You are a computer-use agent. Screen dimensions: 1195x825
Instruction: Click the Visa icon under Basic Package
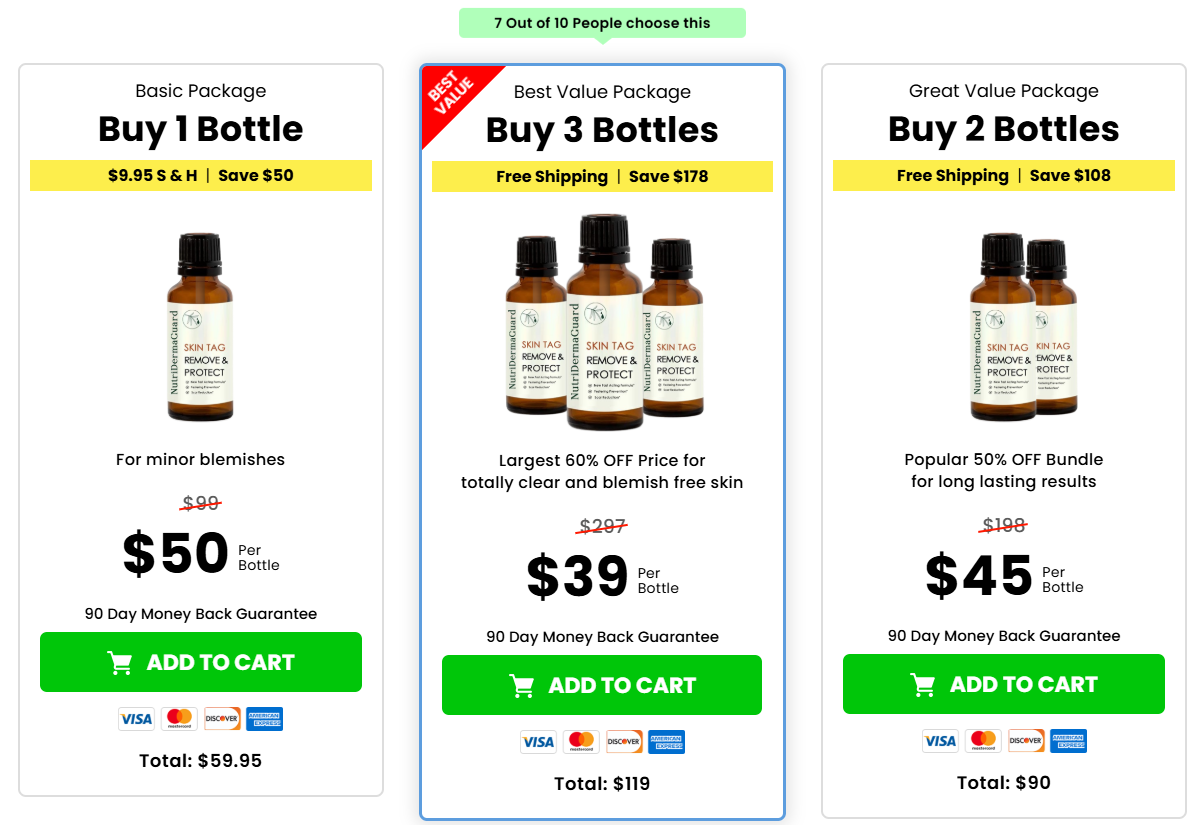pyautogui.click(x=136, y=719)
